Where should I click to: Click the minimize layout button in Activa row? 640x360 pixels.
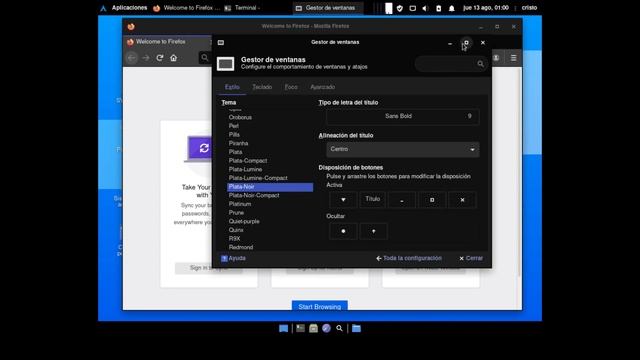click(402, 200)
